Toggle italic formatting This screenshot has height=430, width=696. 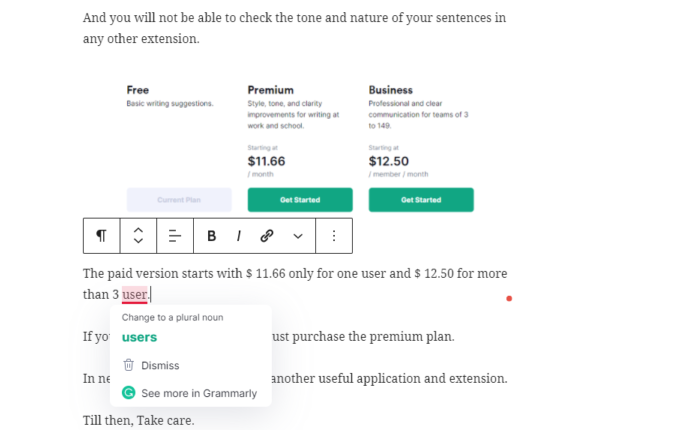tap(239, 236)
